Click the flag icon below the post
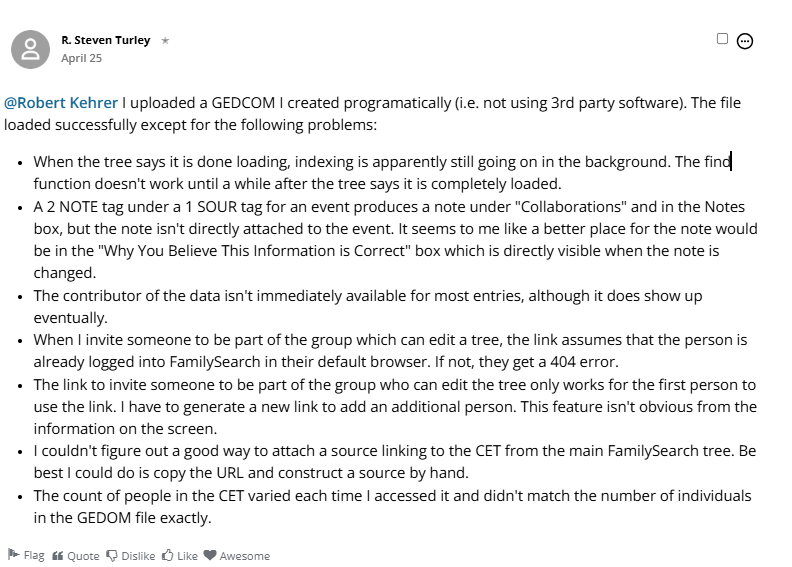Image resolution: width=792 pixels, height=567 pixels. 14,554
